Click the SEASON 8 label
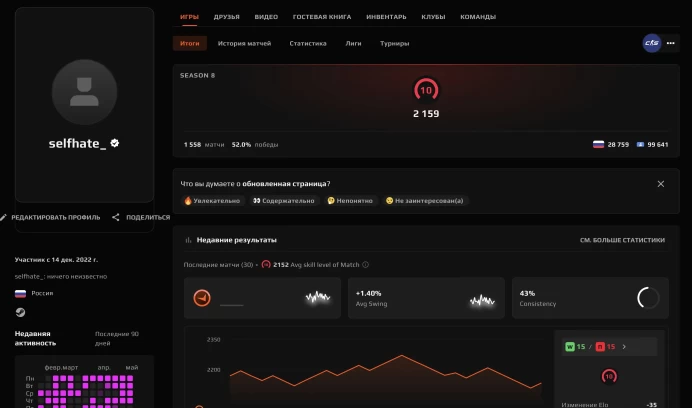Image resolution: width=692 pixels, height=408 pixels. [x=197, y=76]
